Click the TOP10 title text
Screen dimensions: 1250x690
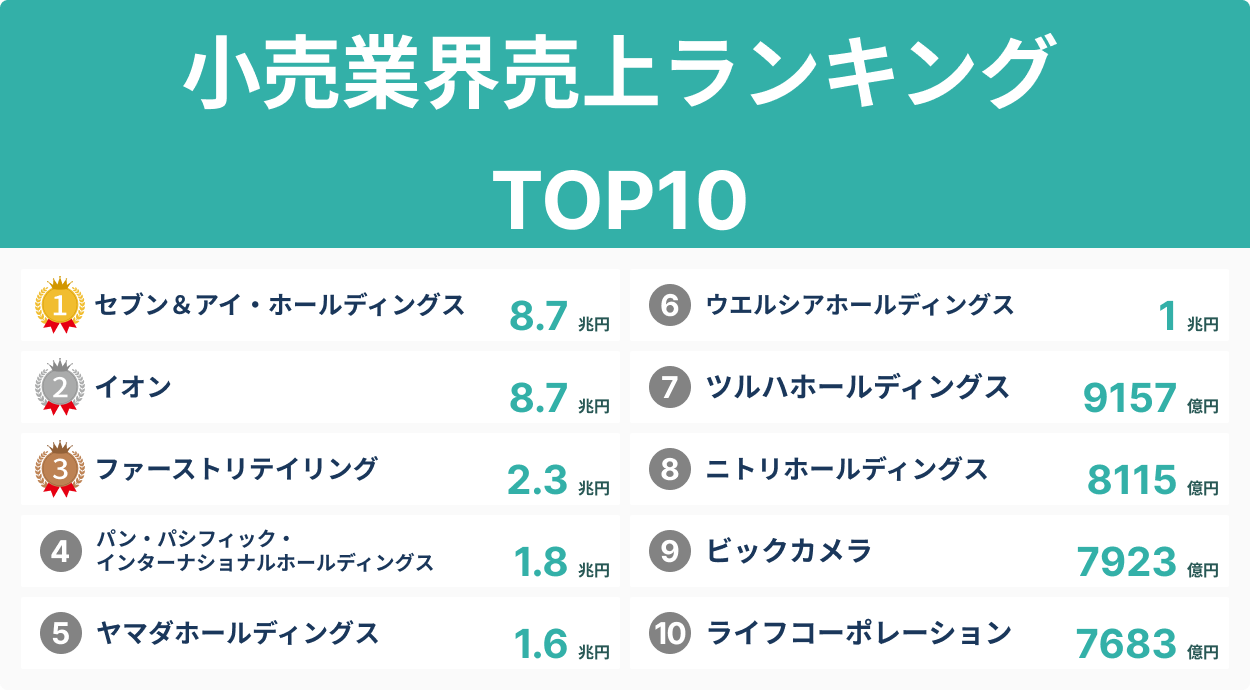click(x=621, y=199)
